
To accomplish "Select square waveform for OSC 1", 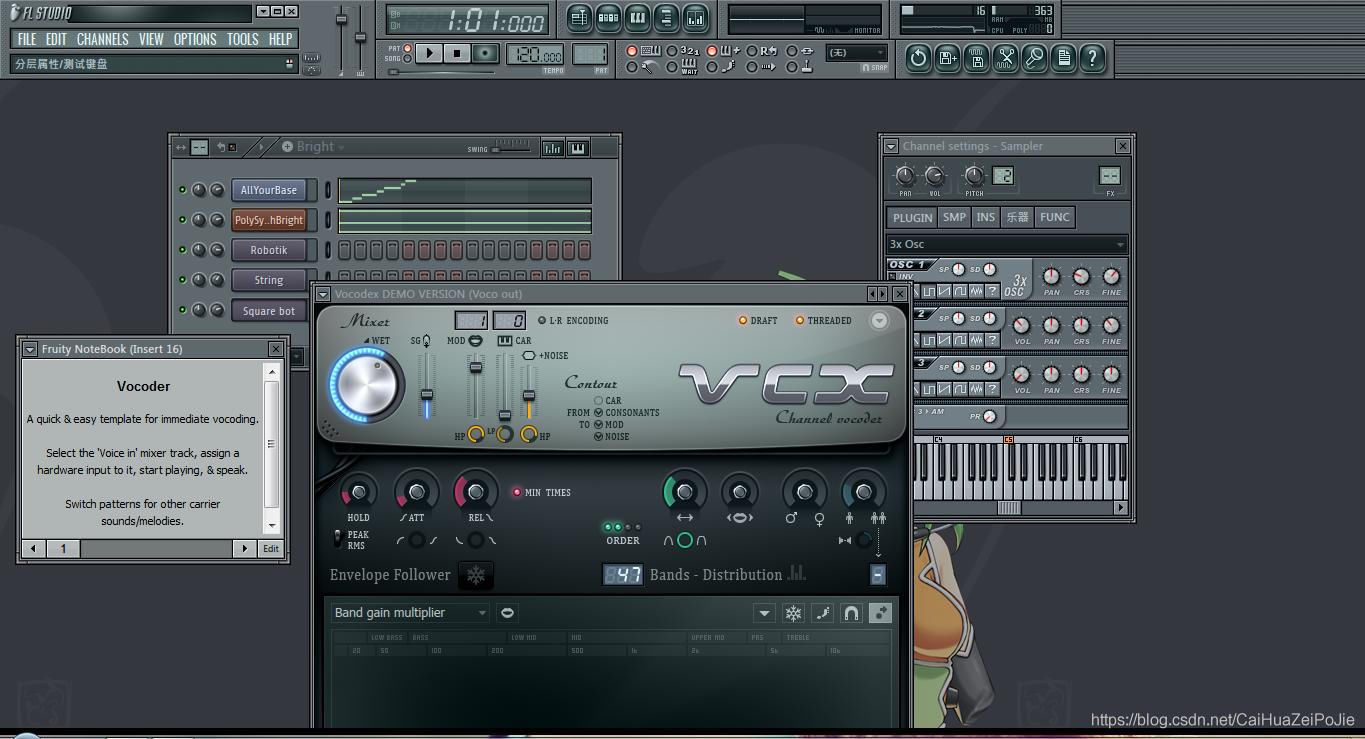I will [929, 291].
